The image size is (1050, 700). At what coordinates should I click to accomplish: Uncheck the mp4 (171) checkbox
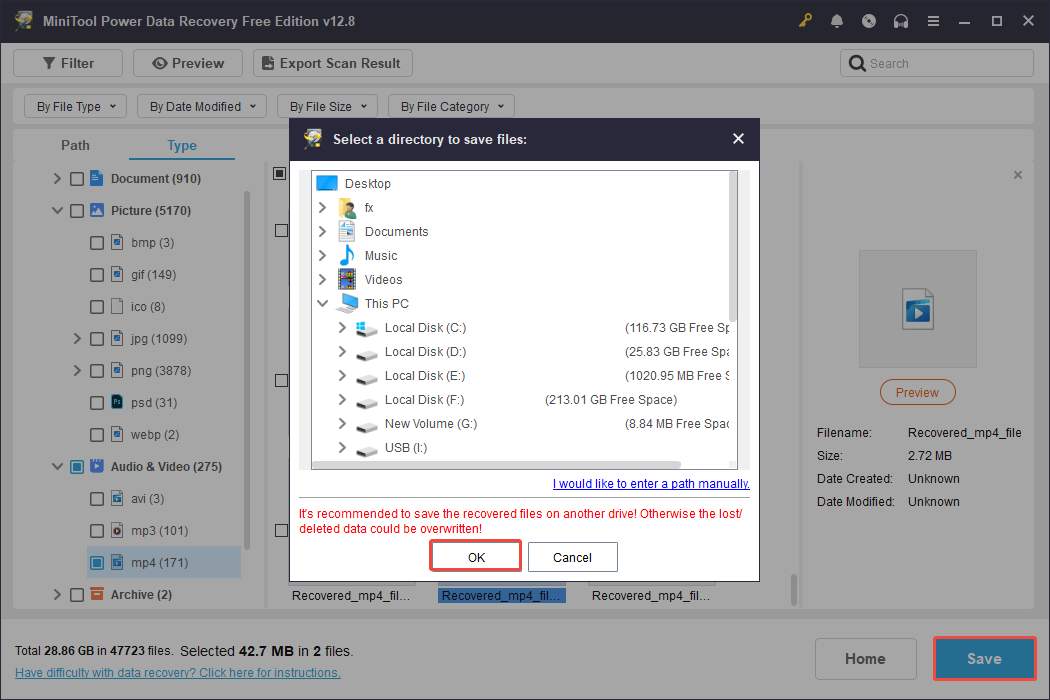96,562
